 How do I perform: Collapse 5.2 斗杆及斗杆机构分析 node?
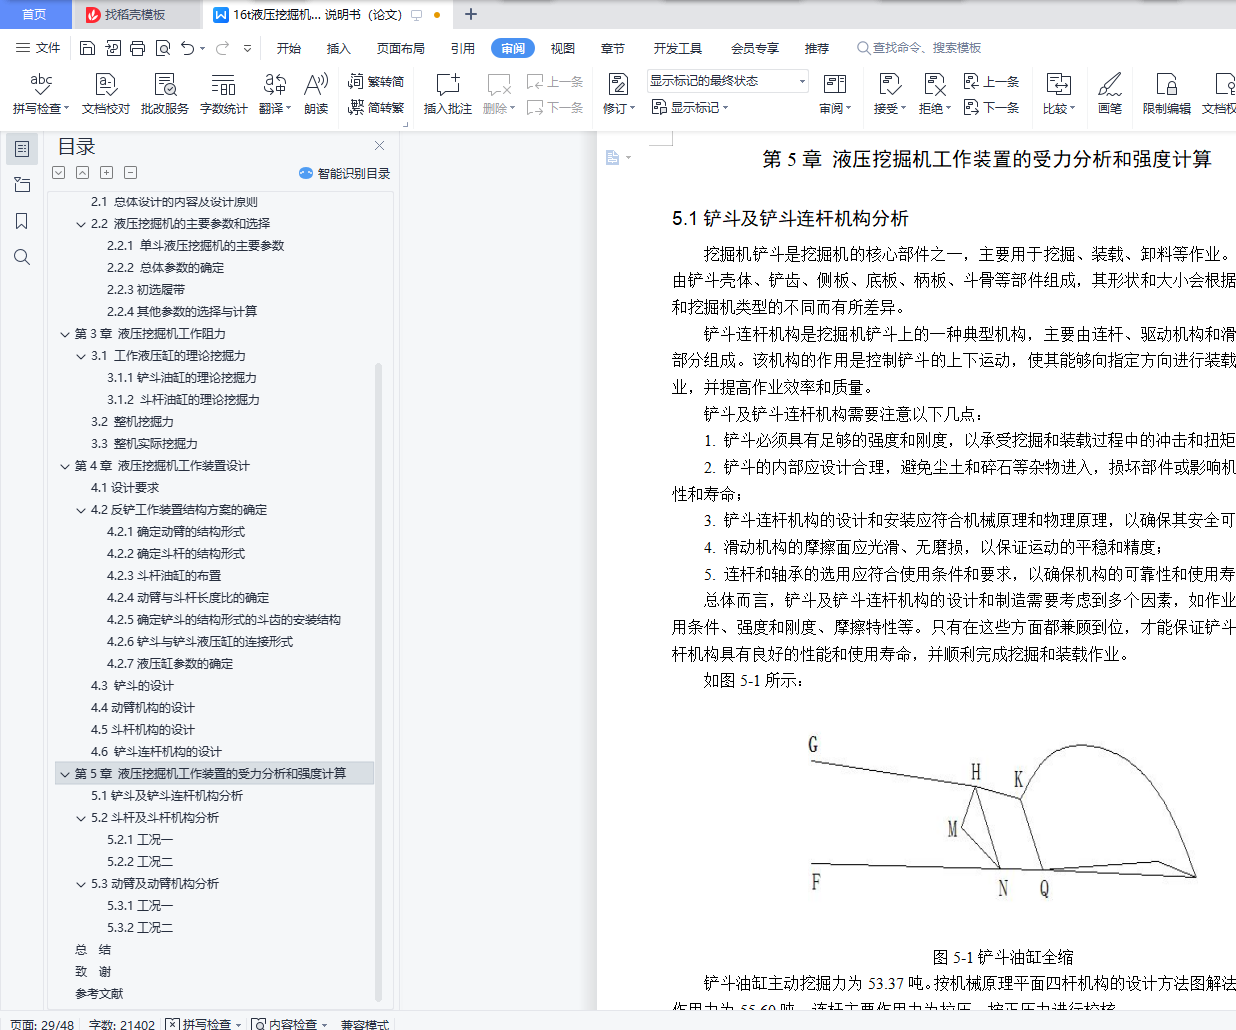tap(81, 818)
